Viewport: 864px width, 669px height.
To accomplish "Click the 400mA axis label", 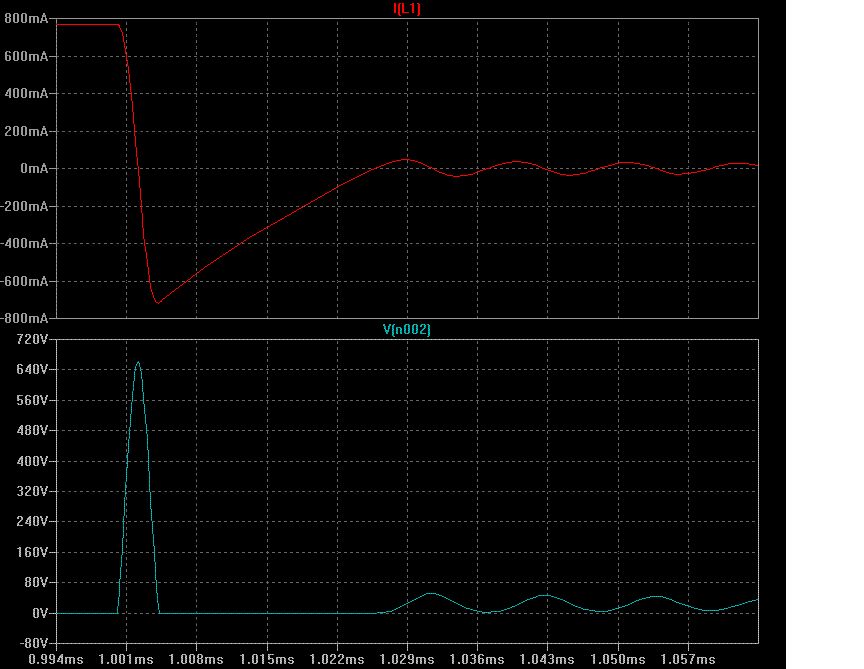I will (26, 94).
